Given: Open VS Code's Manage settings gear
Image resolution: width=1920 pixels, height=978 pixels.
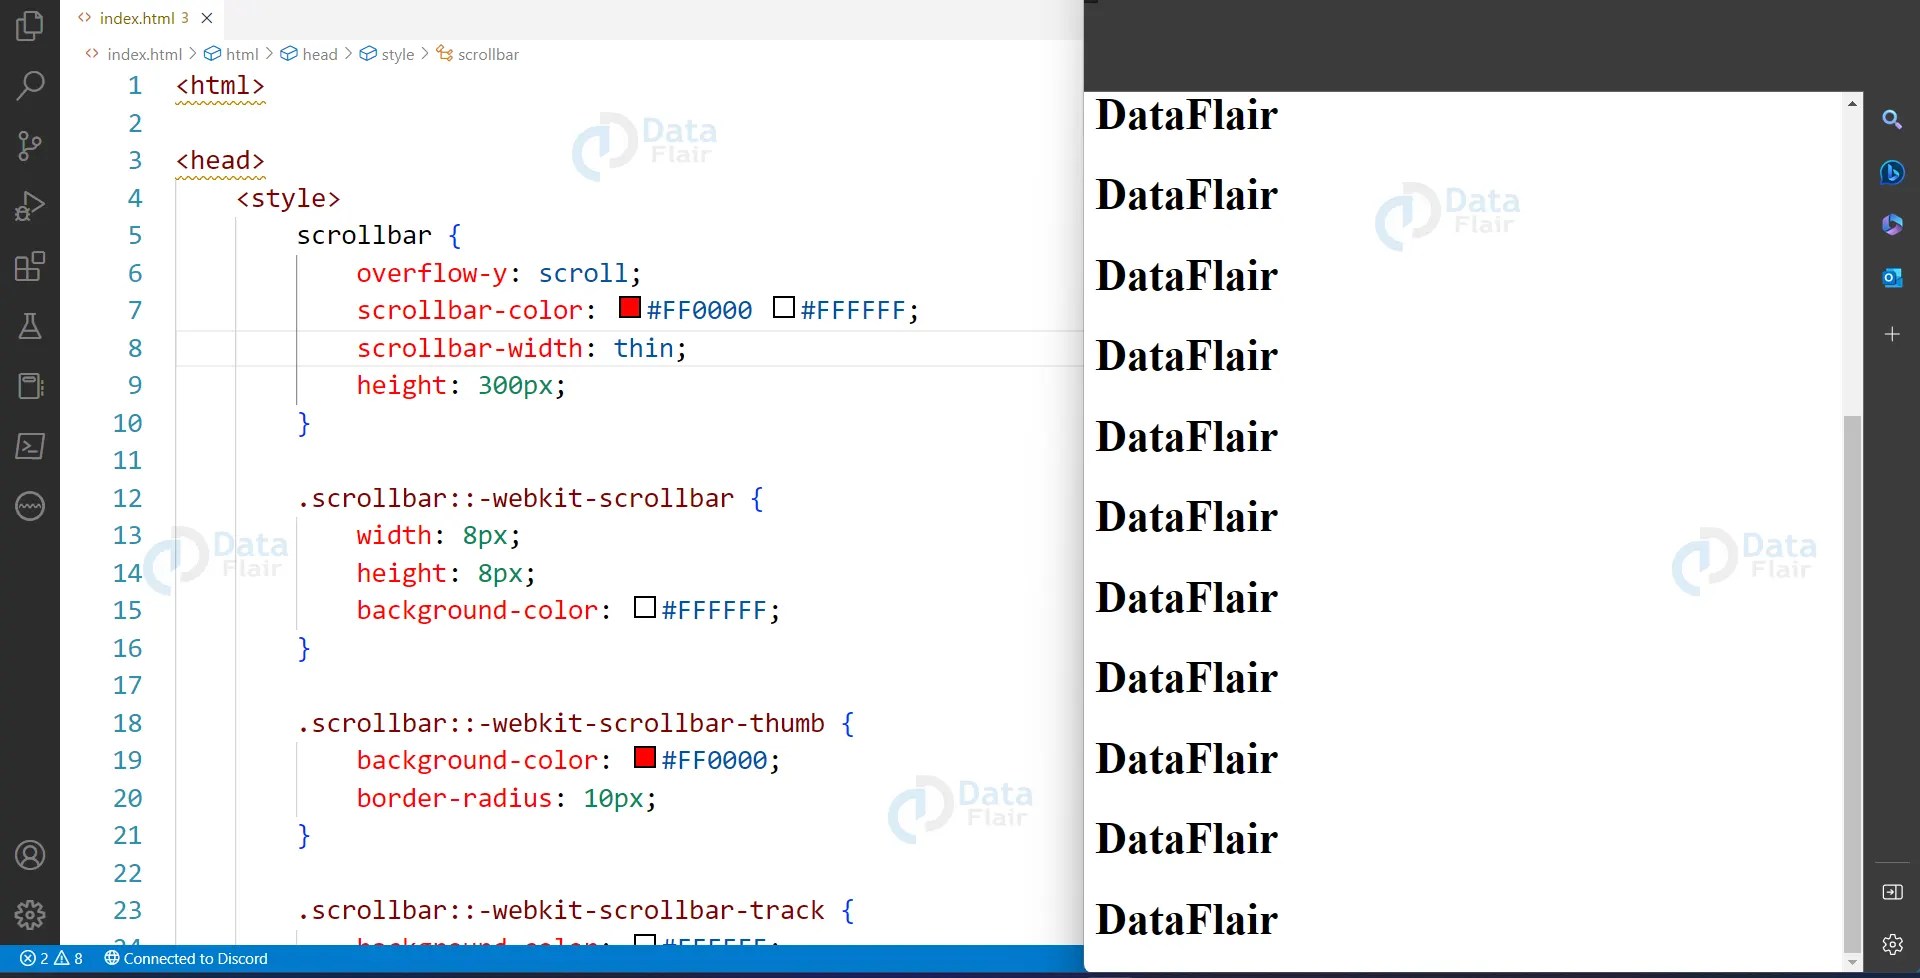Looking at the screenshot, I should click(30, 914).
